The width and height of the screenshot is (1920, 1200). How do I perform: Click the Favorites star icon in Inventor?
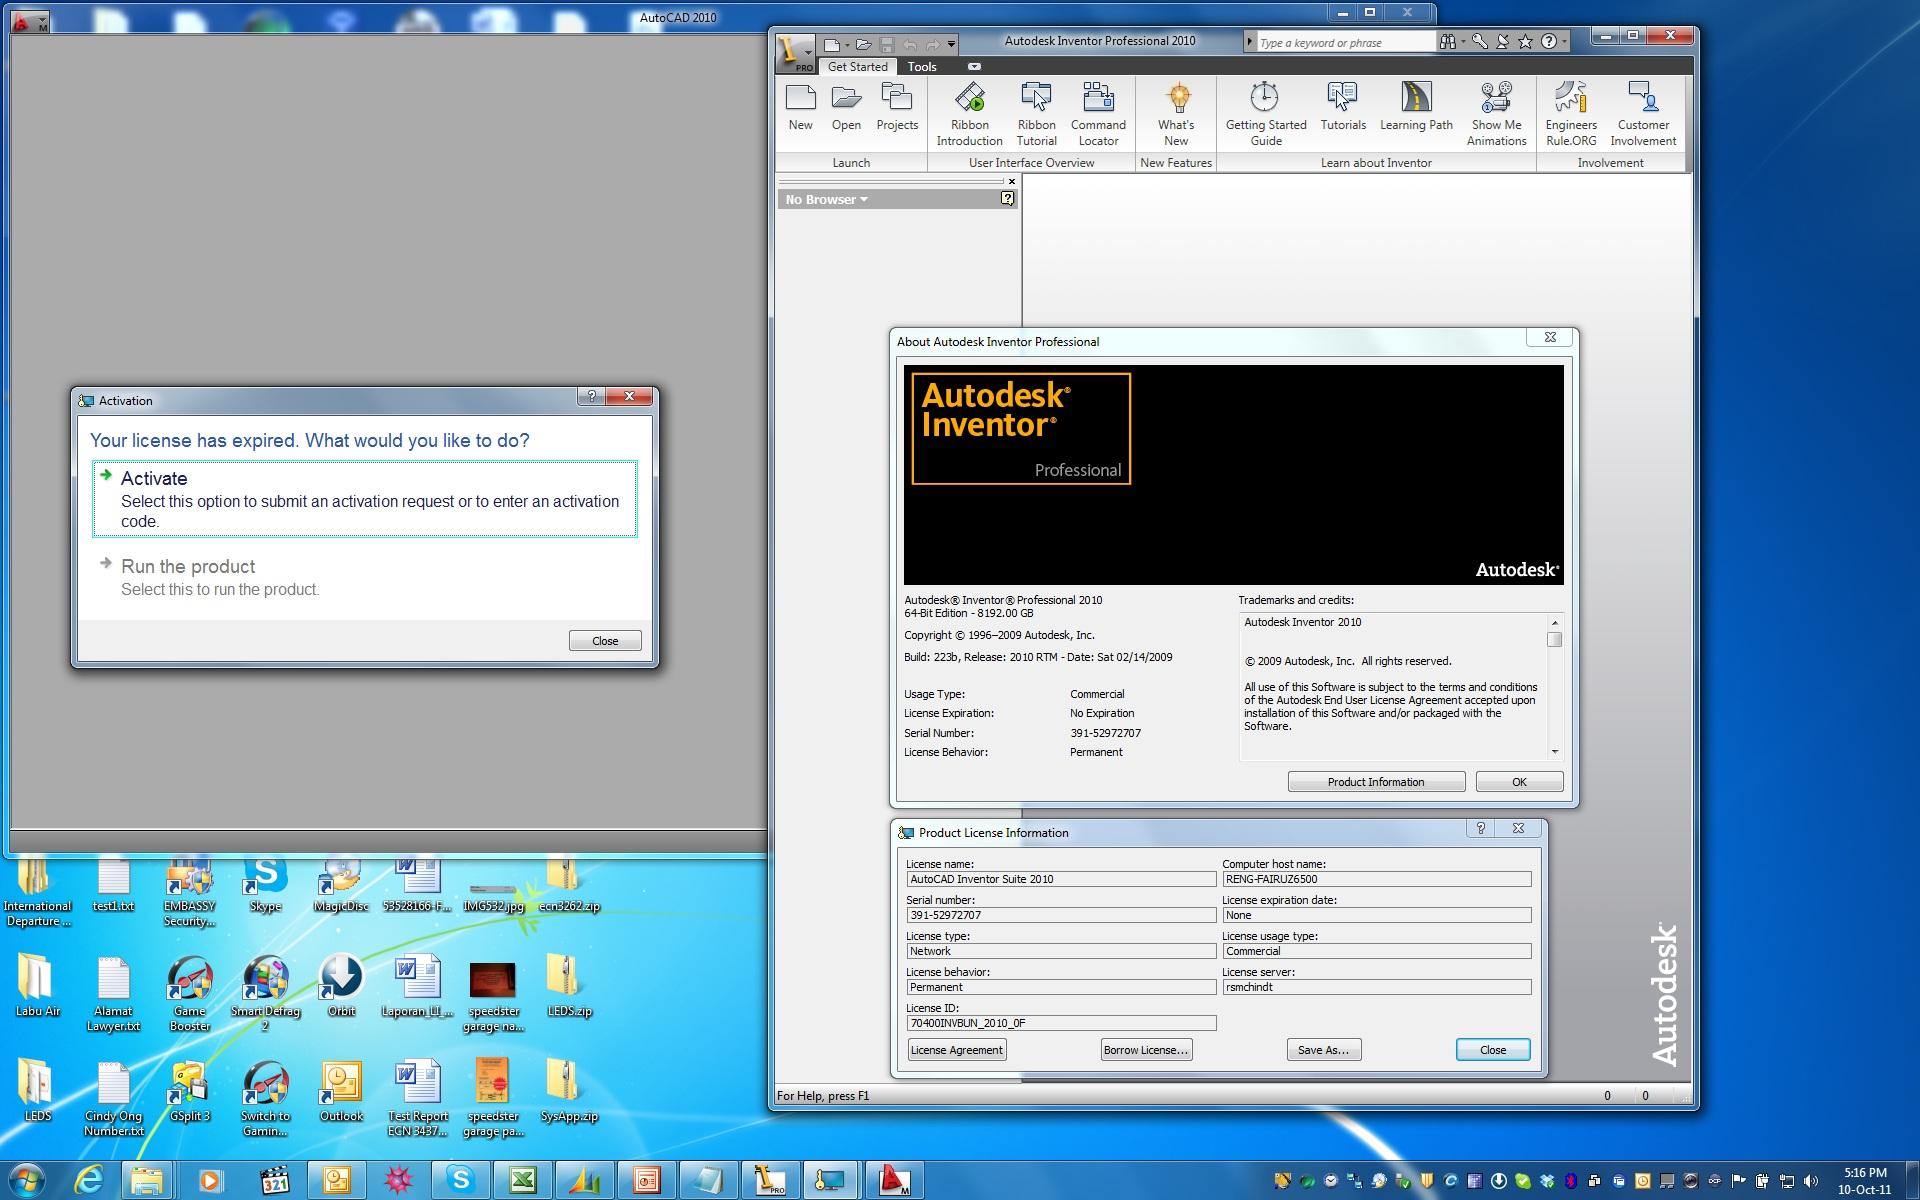pos(1525,42)
